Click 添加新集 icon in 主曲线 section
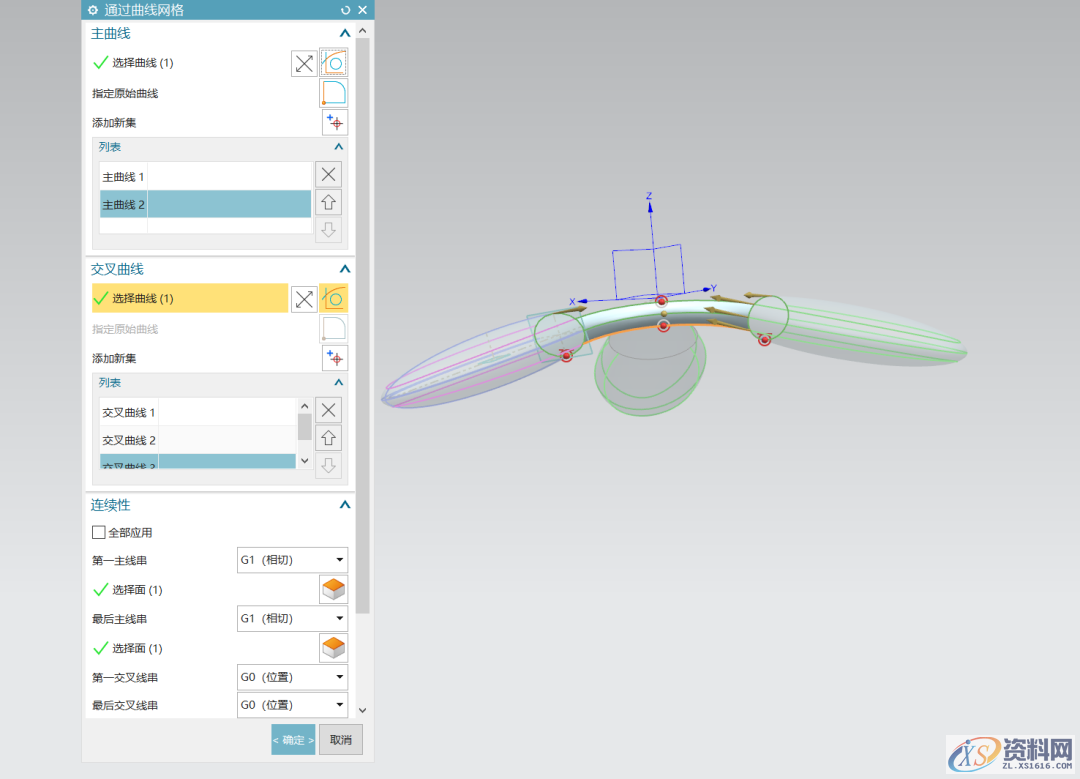Screen dimensions: 1080x779 (x=334, y=123)
